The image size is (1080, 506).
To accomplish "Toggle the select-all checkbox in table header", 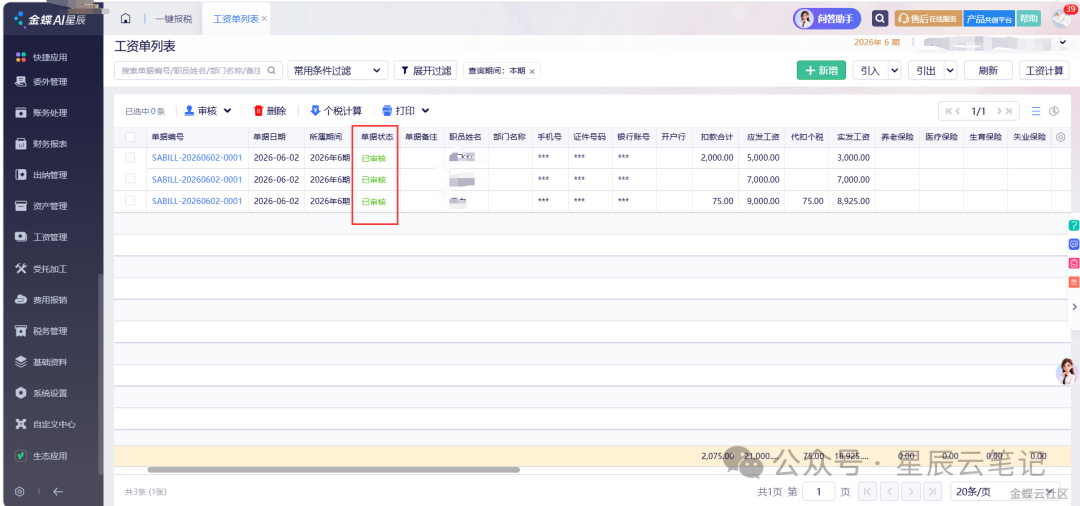I will [x=130, y=137].
